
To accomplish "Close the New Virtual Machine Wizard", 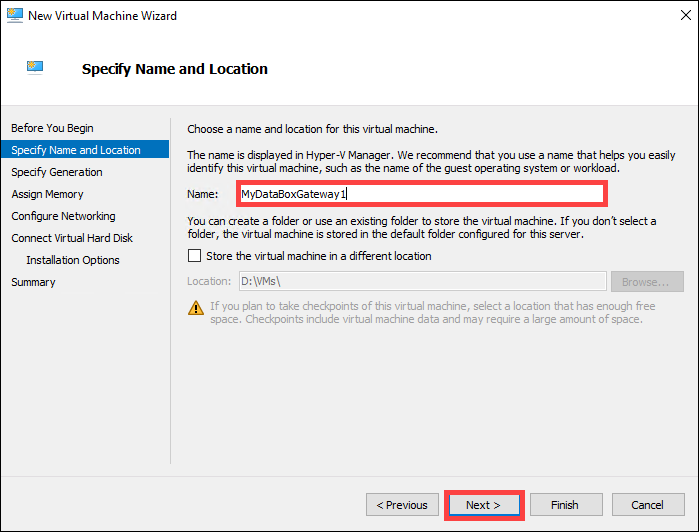I will pyautogui.click(x=686, y=15).
